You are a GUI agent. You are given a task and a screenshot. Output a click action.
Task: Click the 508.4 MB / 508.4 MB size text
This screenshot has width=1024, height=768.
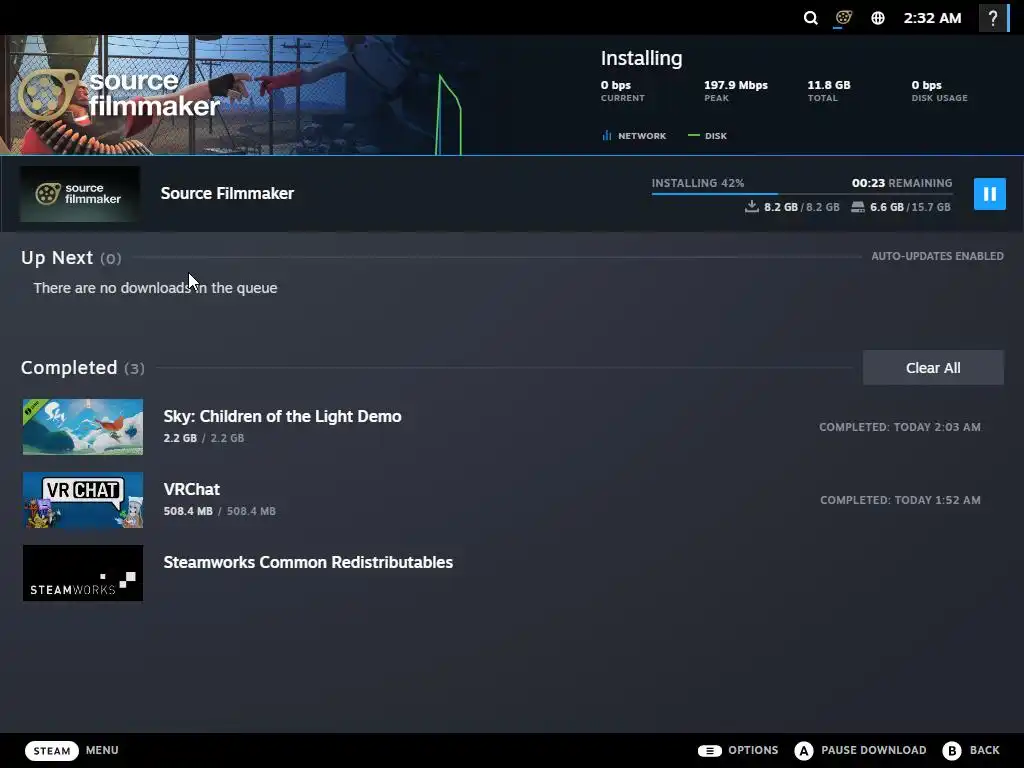(219, 511)
